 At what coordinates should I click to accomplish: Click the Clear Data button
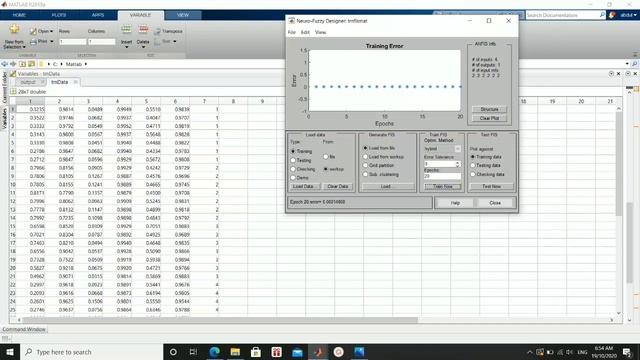[338, 187]
